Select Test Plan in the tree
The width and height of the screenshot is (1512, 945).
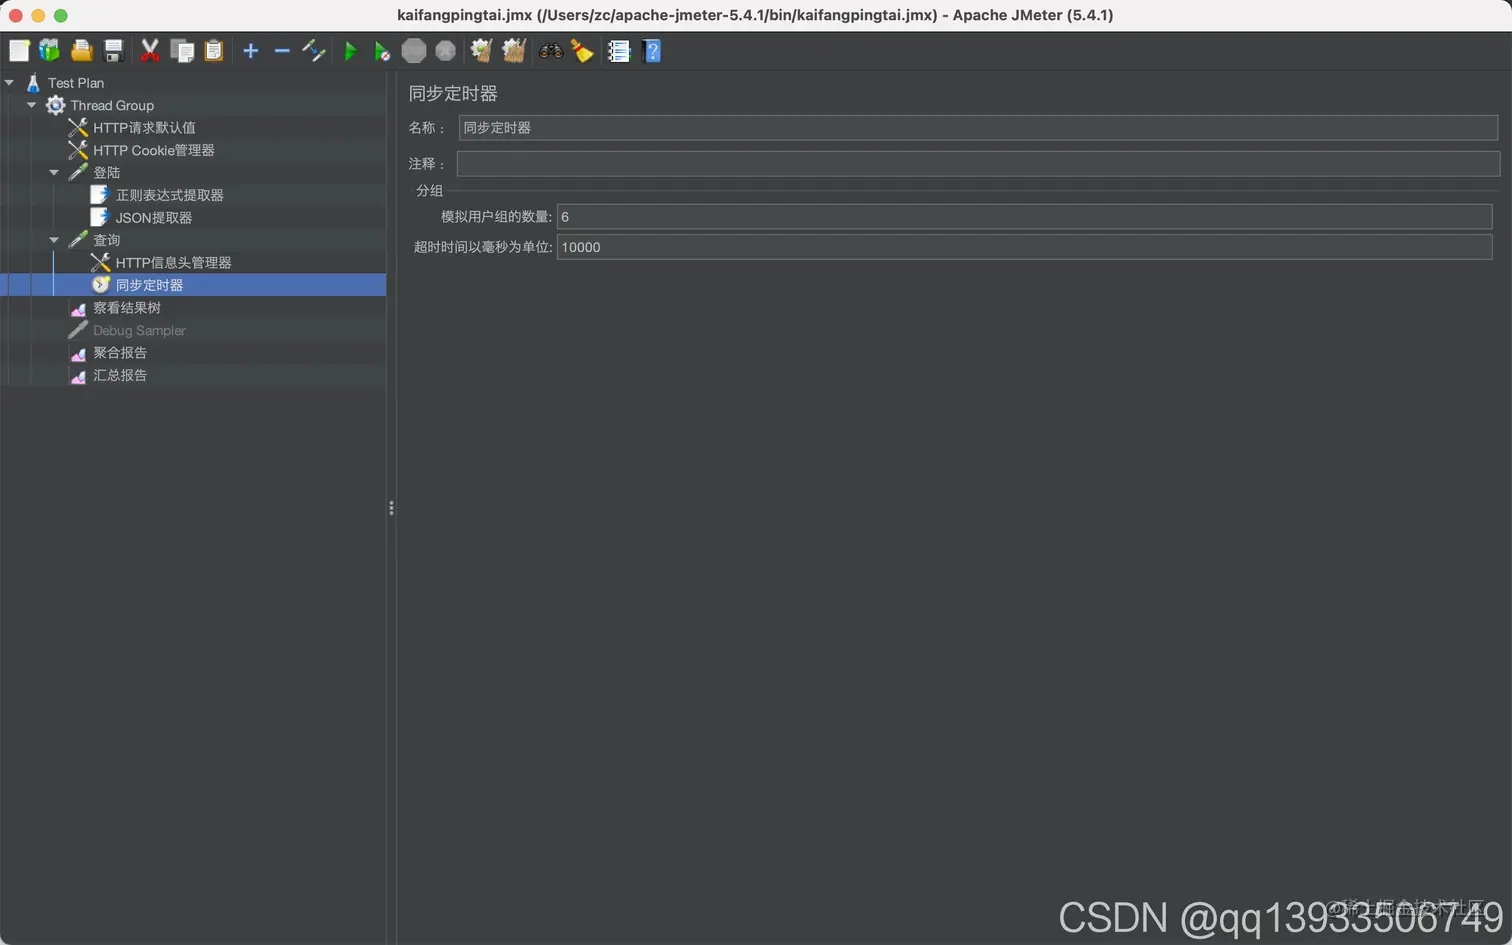click(76, 83)
